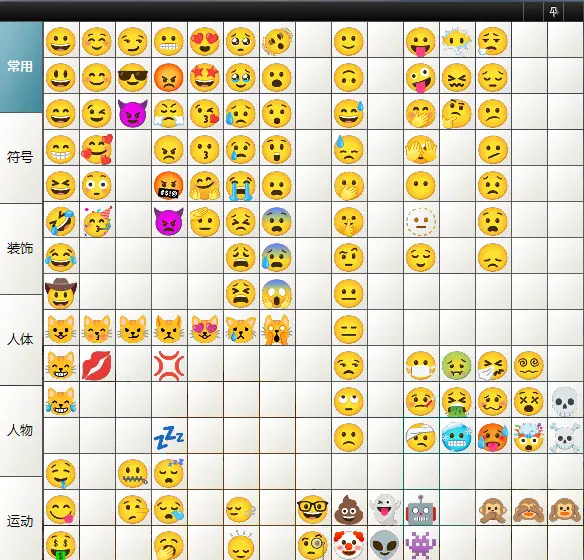This screenshot has width=584, height=560.
Task: Select the nerd face with glasses emoji
Action: 312,509
